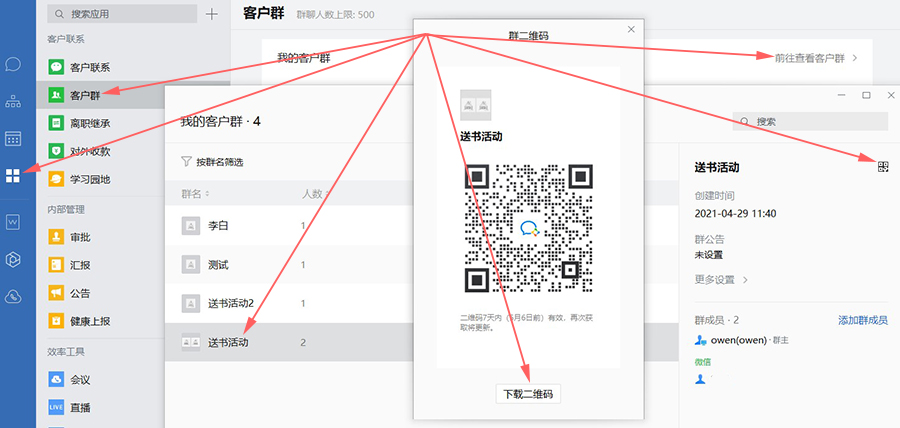This screenshot has width=900, height=428.
Task: Click the orange 汇报 app icon
Action: (56, 265)
